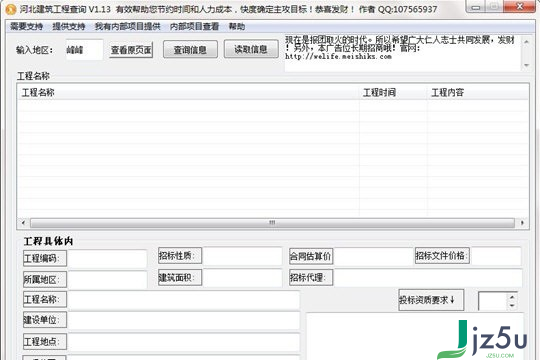This screenshot has width=540, height=360.
Task: Click the 读取信息 button
Action: pos(251,49)
